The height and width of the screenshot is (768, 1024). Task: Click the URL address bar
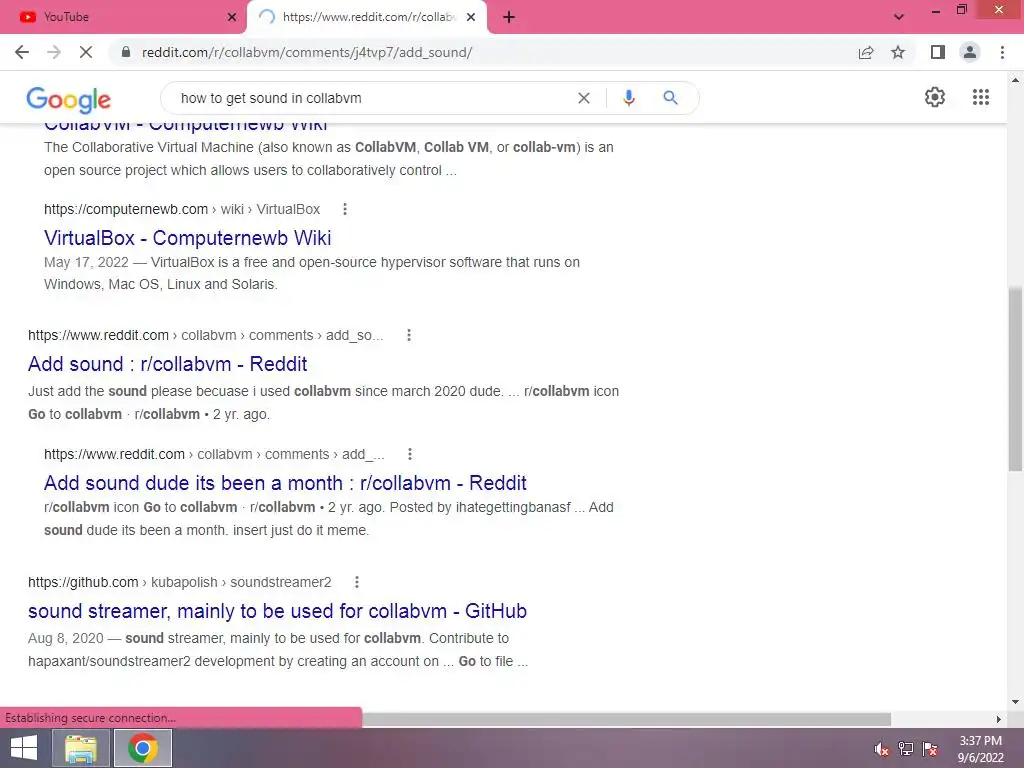click(x=483, y=52)
